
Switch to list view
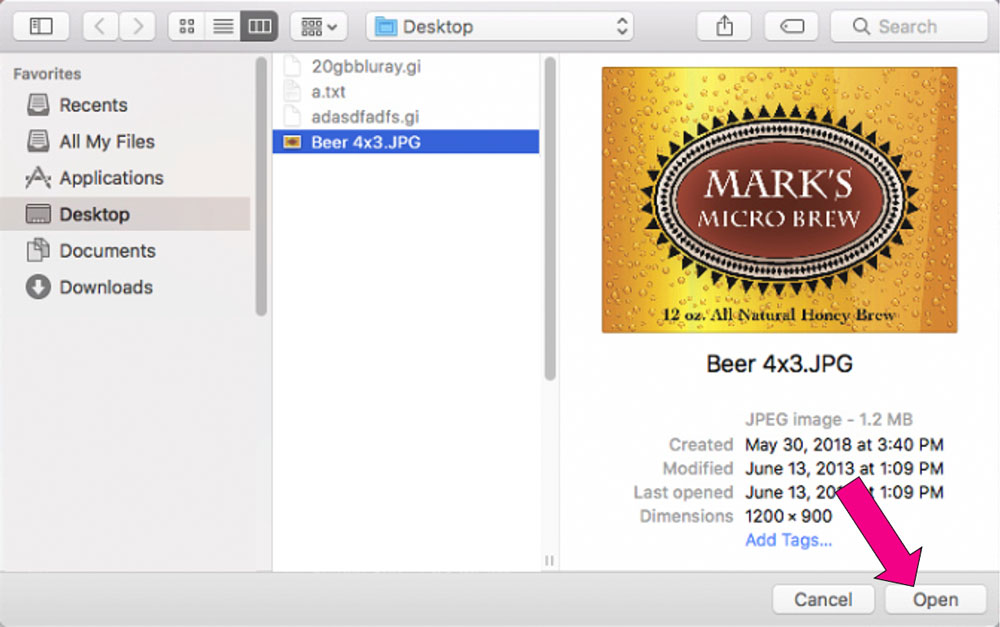(x=223, y=26)
